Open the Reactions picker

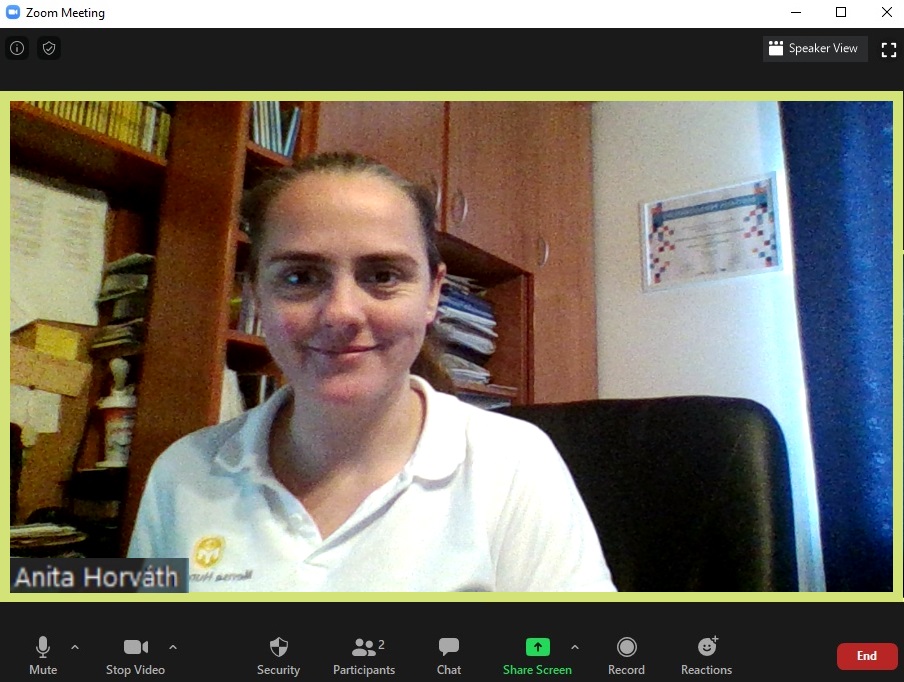pyautogui.click(x=706, y=655)
